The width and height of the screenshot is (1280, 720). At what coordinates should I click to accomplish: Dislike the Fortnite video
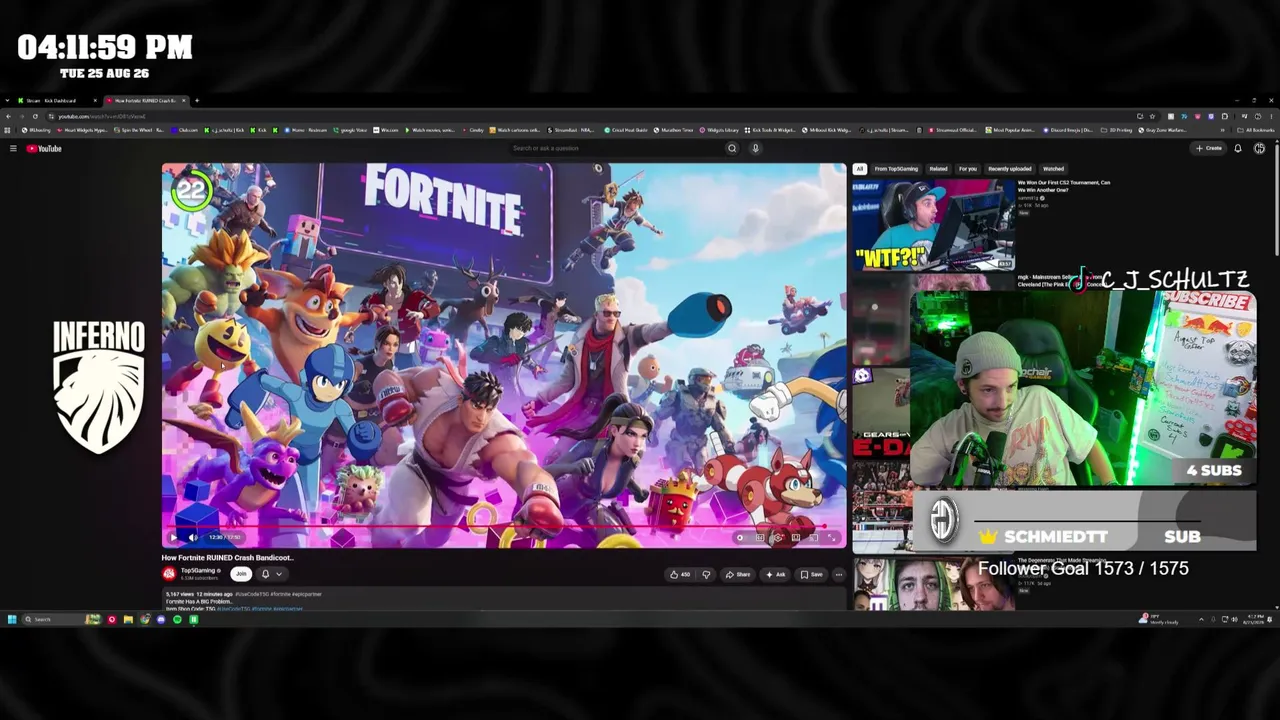click(706, 574)
